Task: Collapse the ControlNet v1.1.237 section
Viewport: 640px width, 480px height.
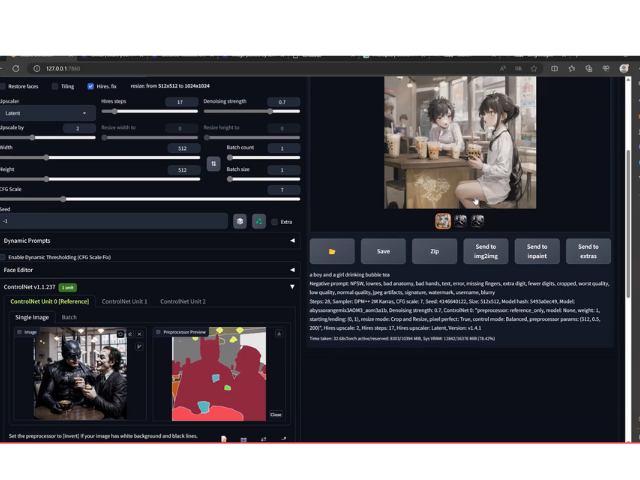Action: pyautogui.click(x=149, y=287)
